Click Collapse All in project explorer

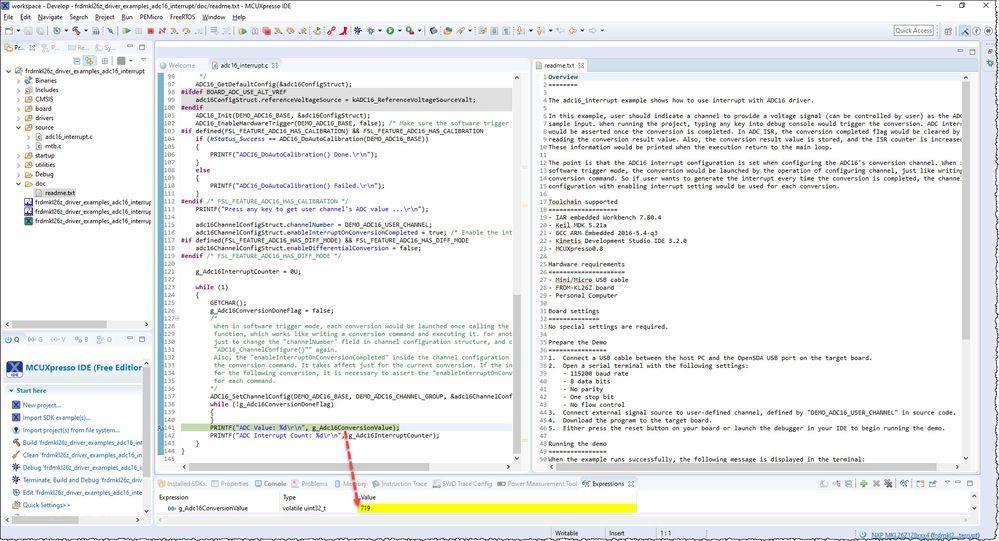tap(77, 61)
